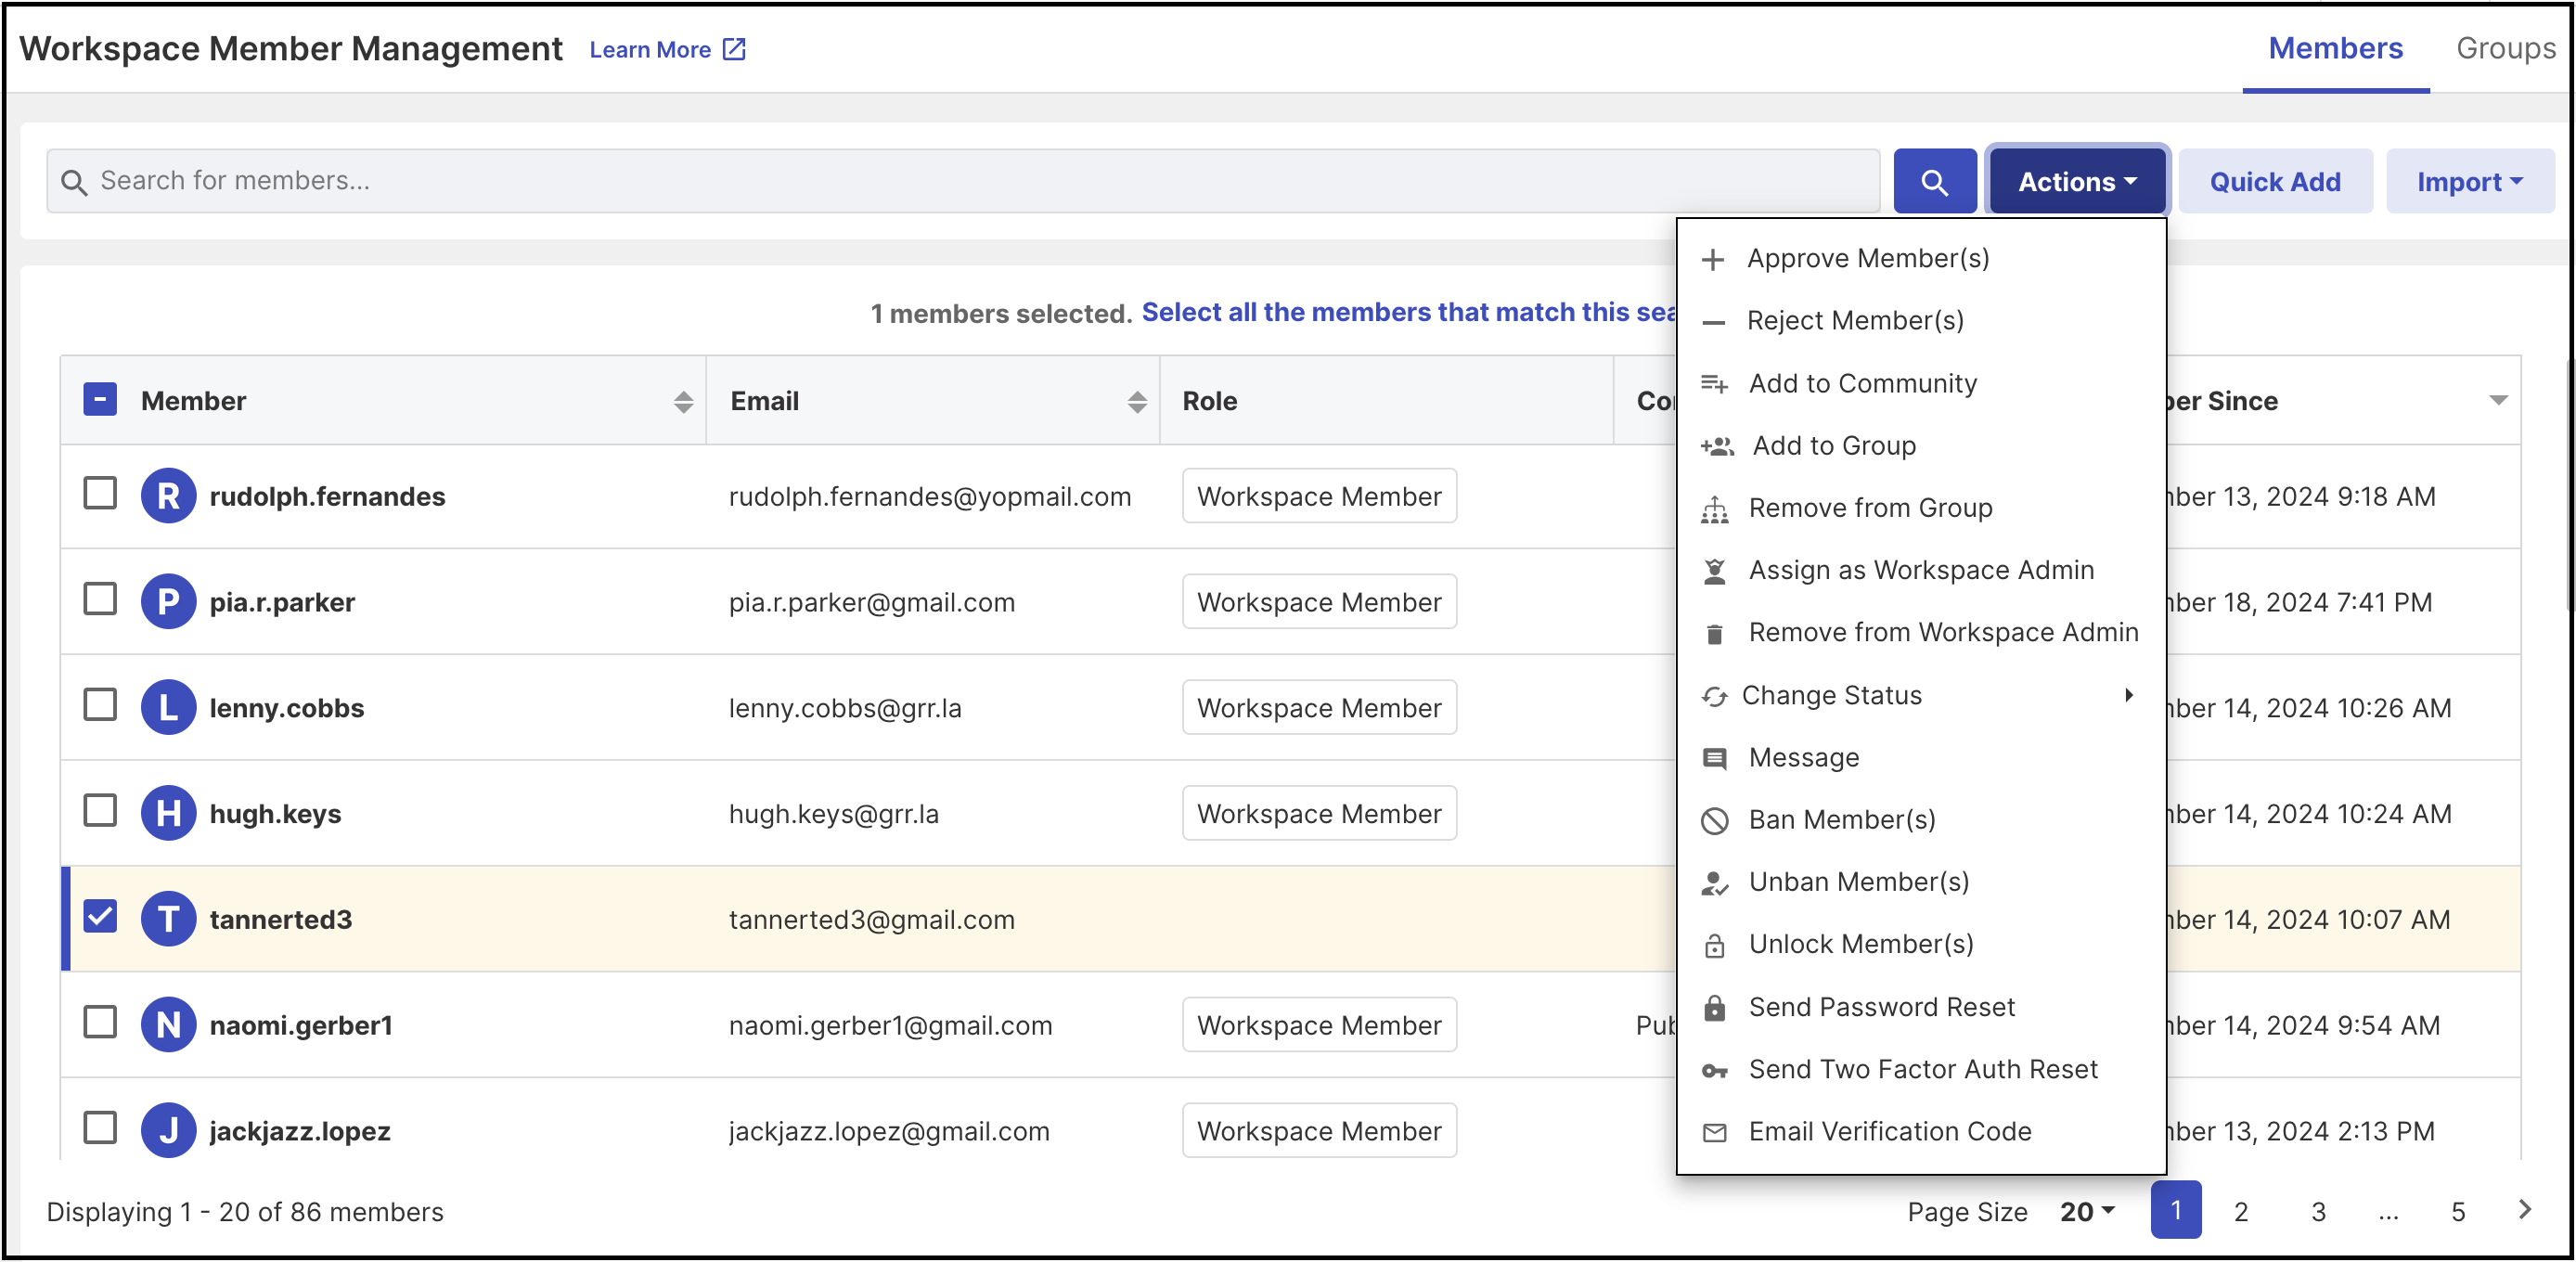
Task: Sort by the Email column arrows
Action: click(x=1137, y=402)
